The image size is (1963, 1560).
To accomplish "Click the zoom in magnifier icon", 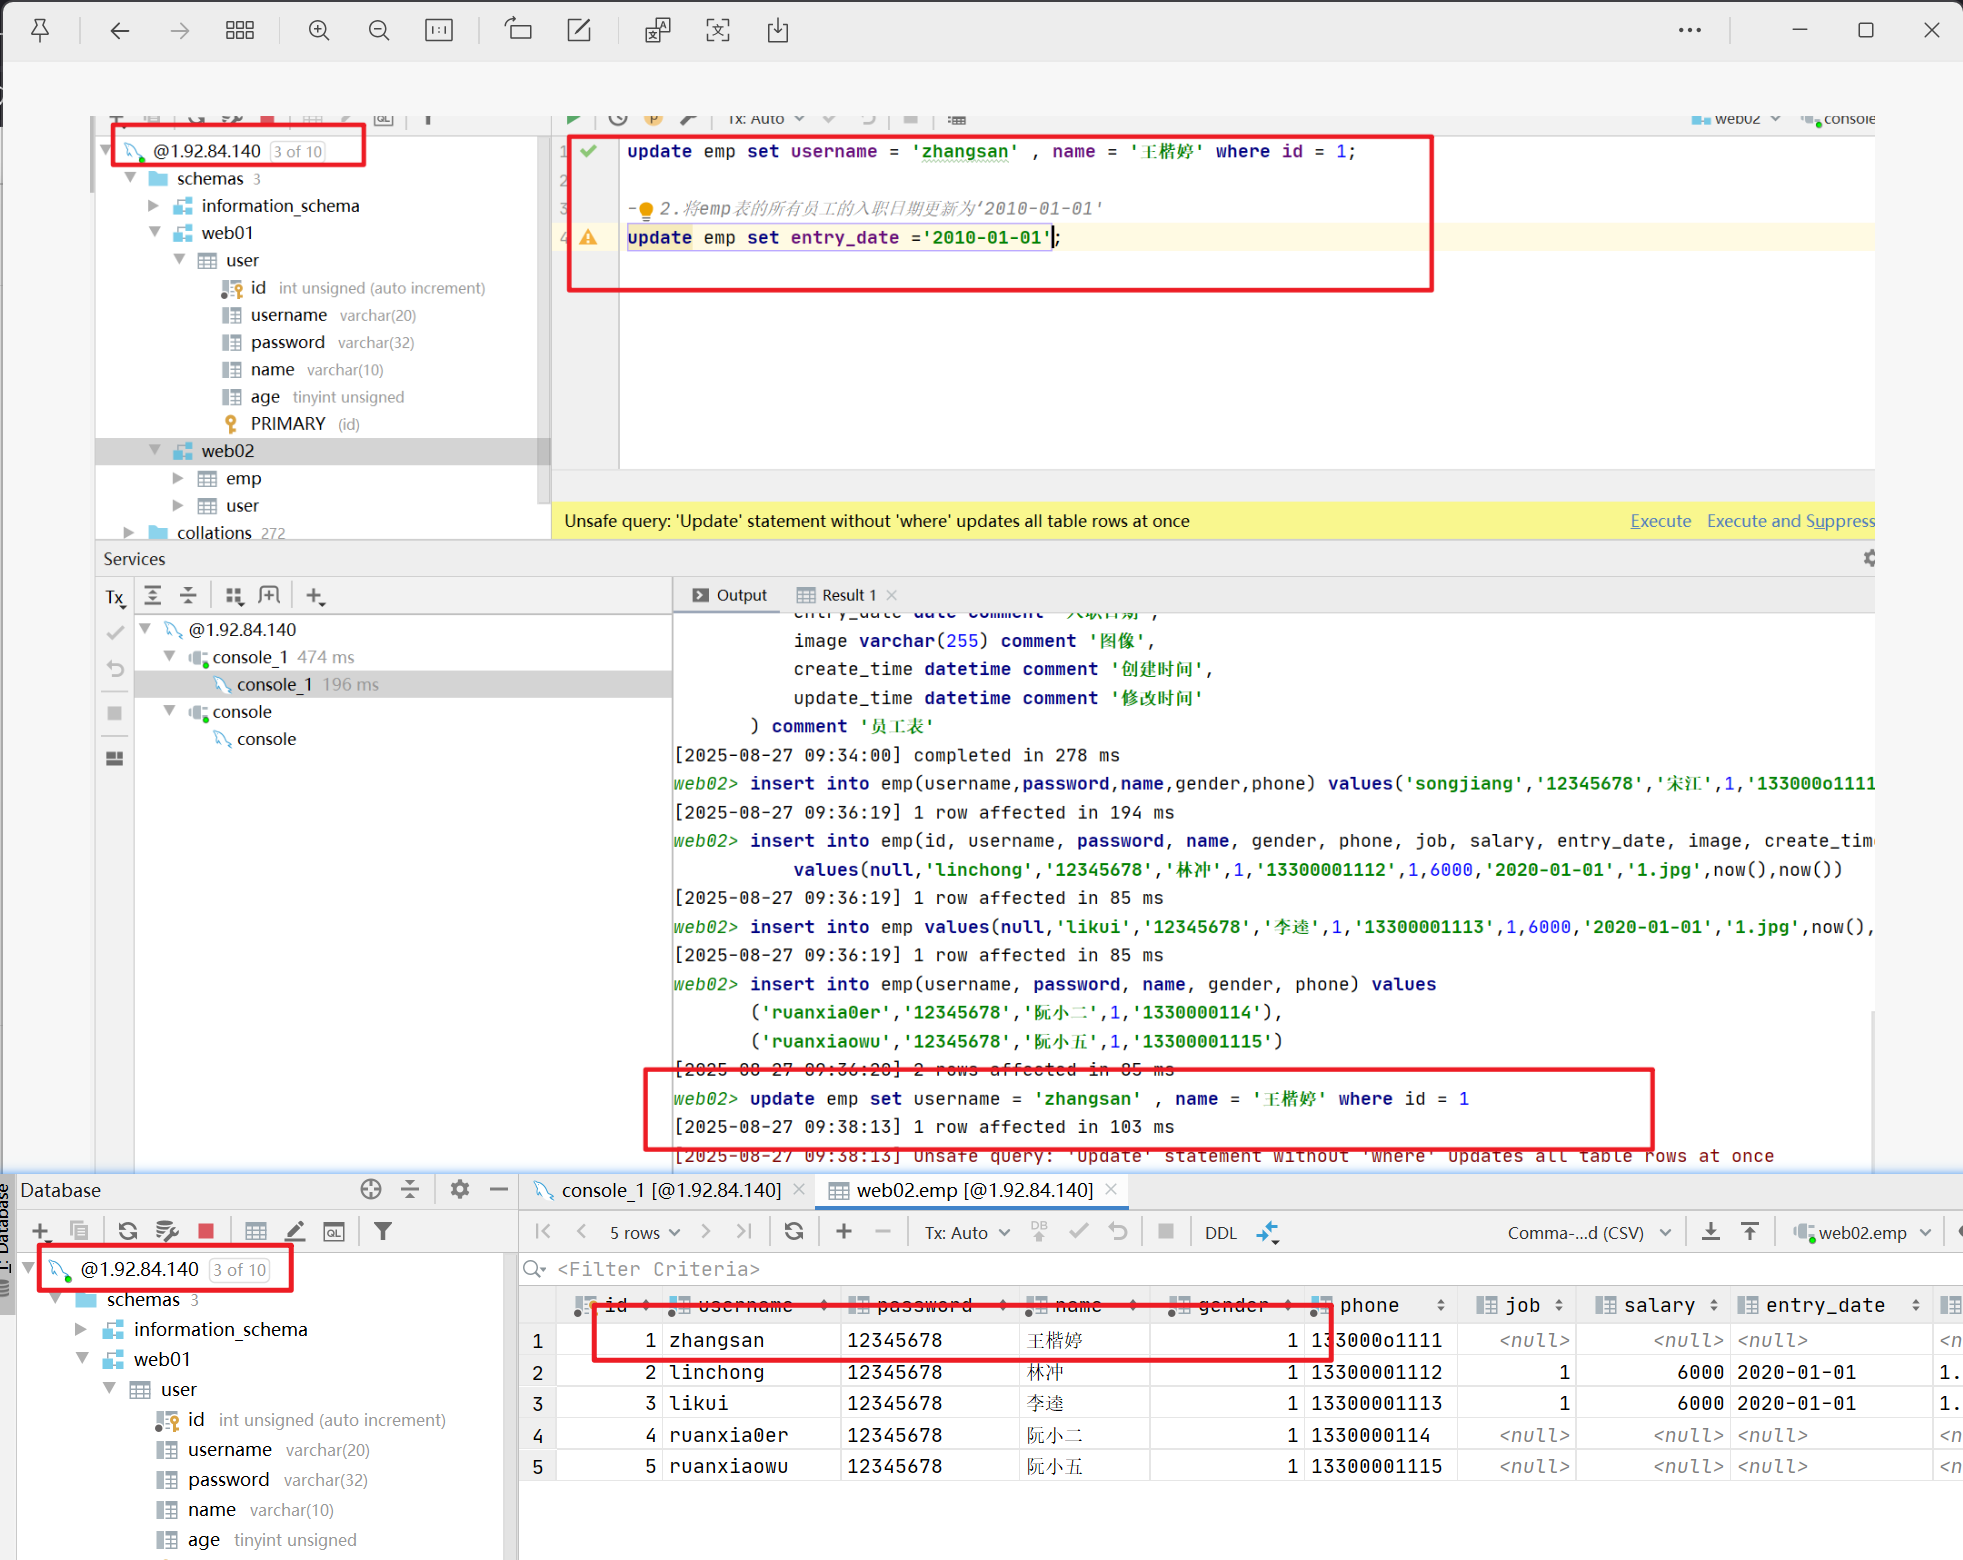I will click(319, 30).
